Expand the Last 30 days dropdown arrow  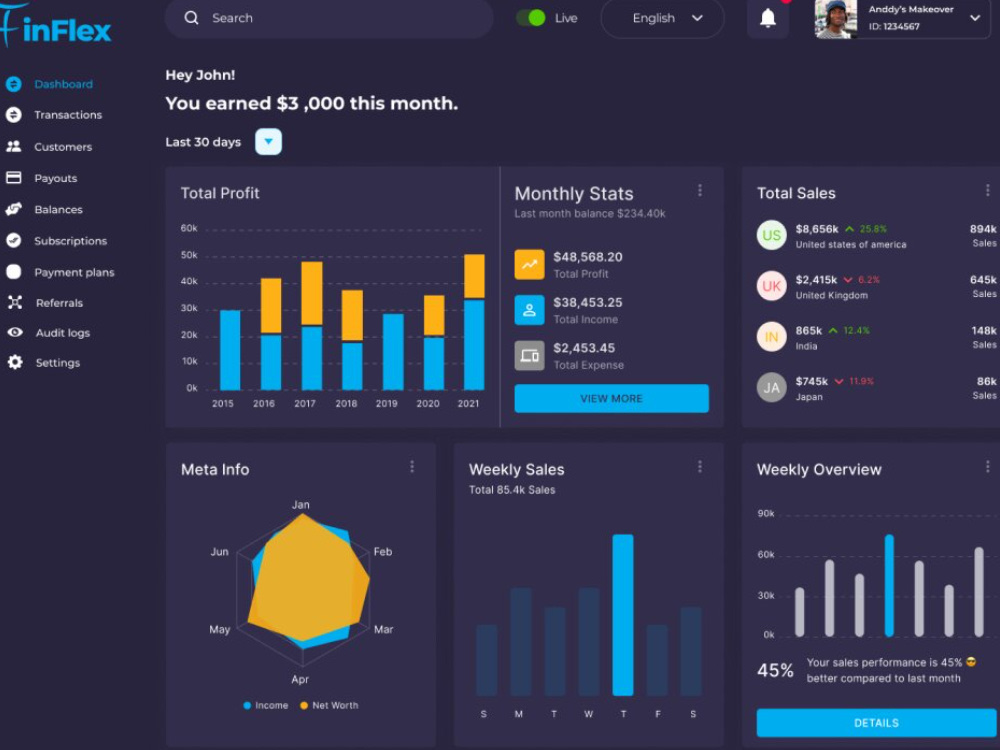point(268,142)
